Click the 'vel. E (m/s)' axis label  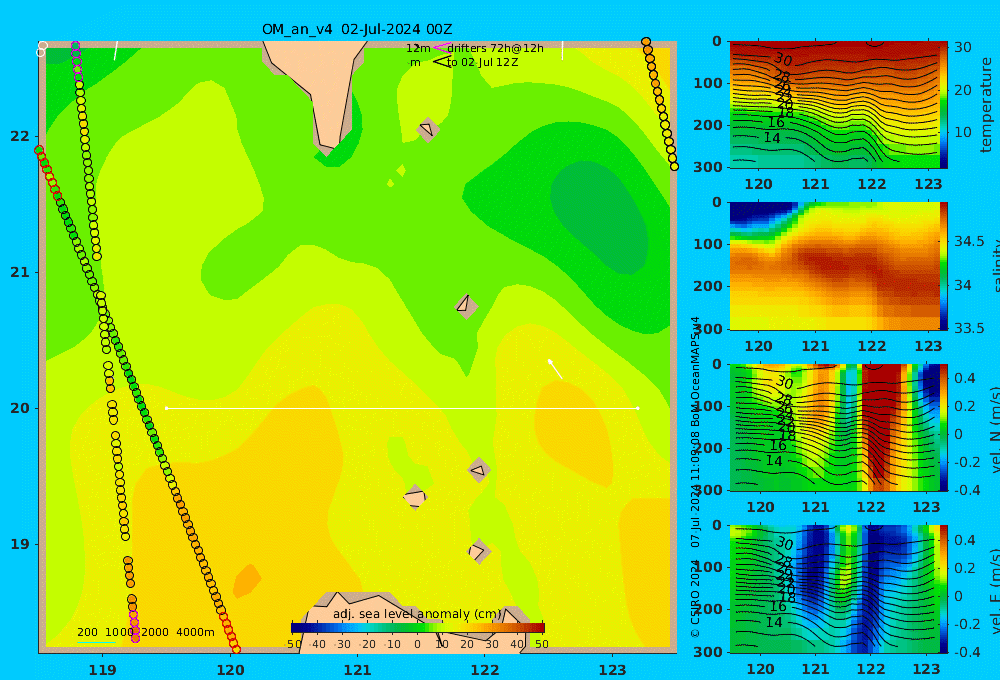pos(994,589)
